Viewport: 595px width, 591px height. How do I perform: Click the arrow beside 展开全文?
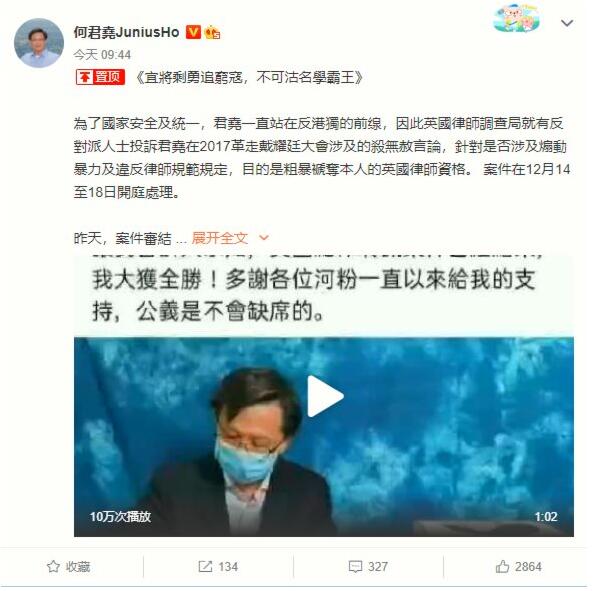click(263, 238)
